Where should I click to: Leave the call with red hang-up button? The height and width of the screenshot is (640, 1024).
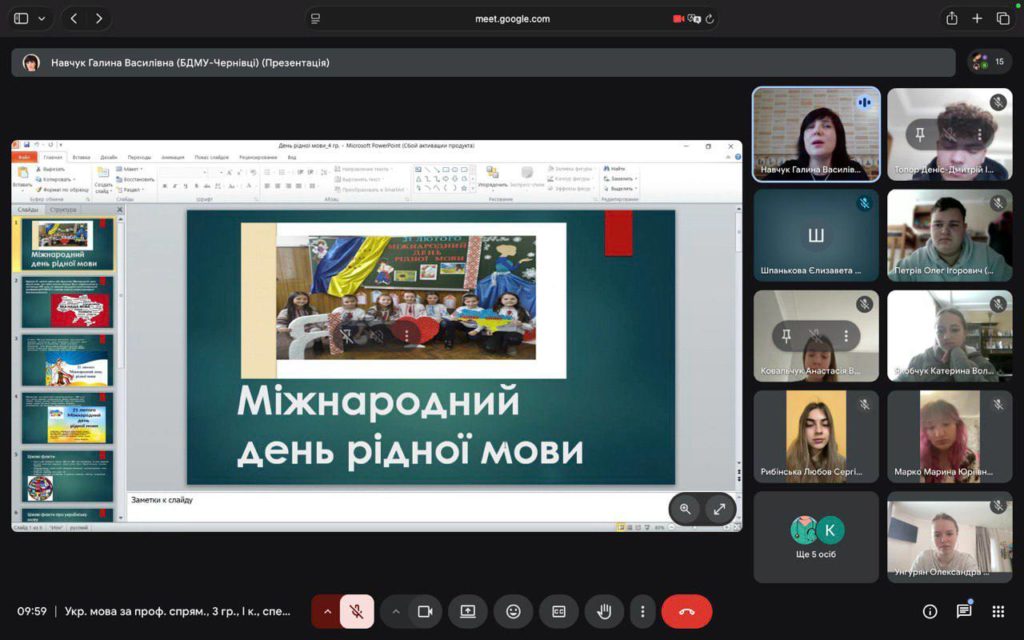tap(687, 611)
